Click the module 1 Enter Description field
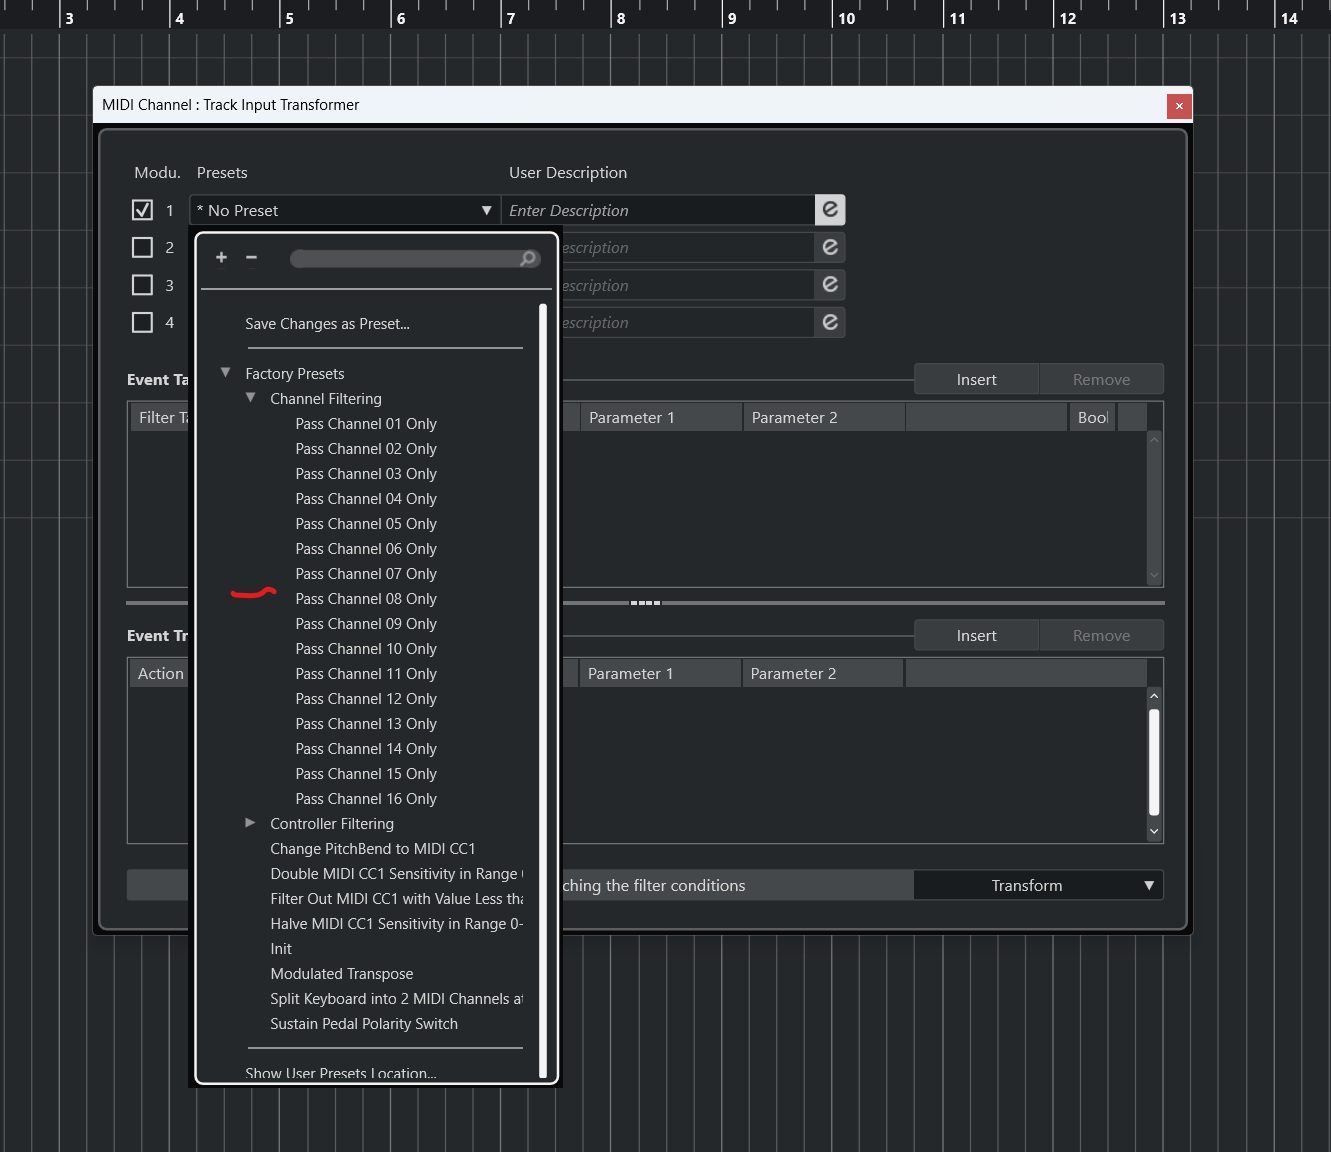The image size is (1331, 1152). [658, 210]
